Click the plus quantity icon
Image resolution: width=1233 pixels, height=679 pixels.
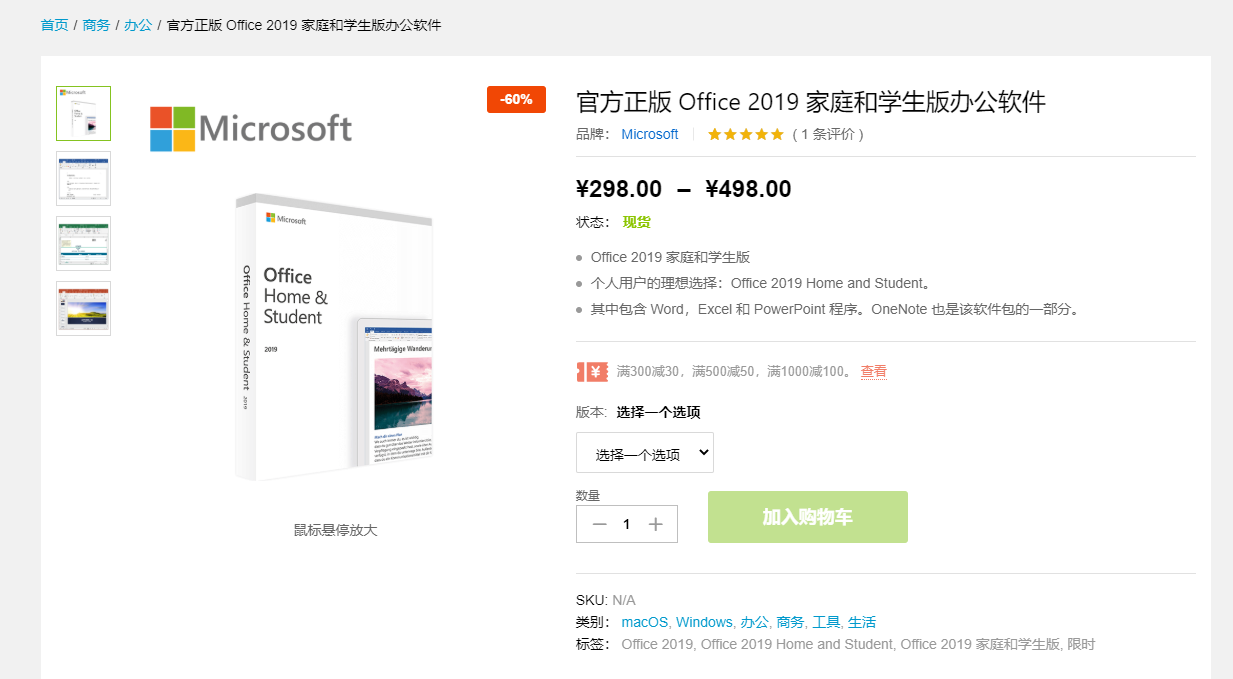[x=655, y=524]
